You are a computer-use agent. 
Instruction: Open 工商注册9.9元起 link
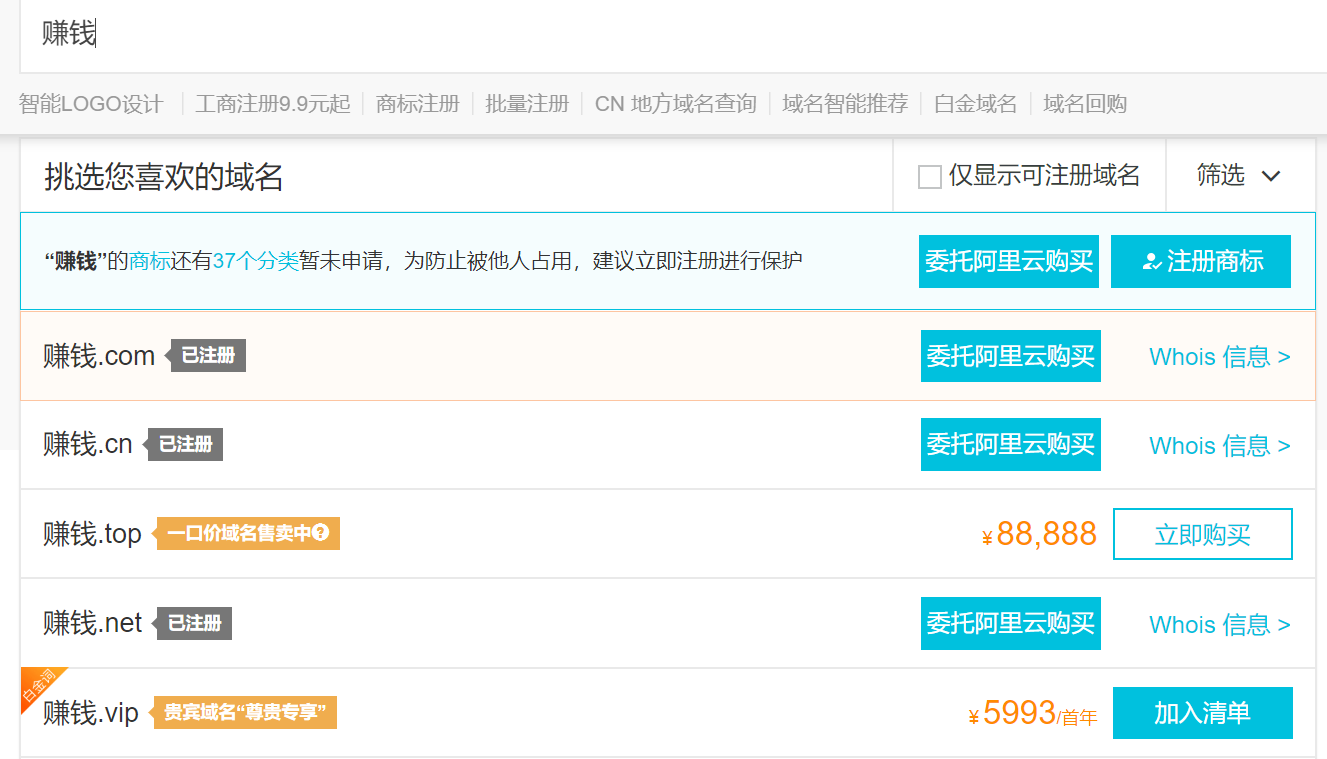(x=273, y=104)
